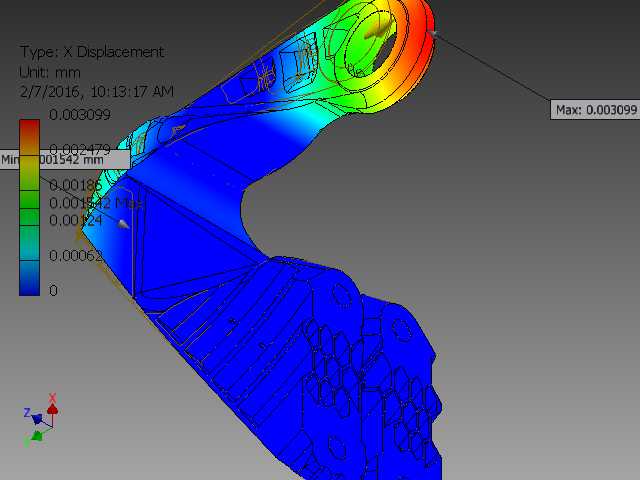Click the dark blue band of color bar

click(29, 278)
